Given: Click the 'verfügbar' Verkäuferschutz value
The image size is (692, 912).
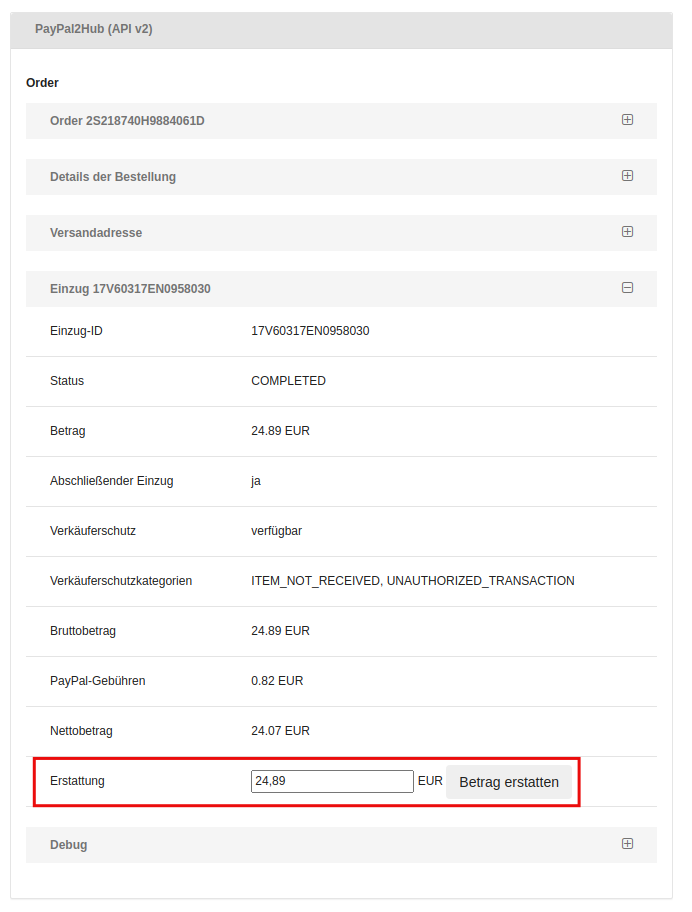Looking at the screenshot, I should [x=276, y=531].
